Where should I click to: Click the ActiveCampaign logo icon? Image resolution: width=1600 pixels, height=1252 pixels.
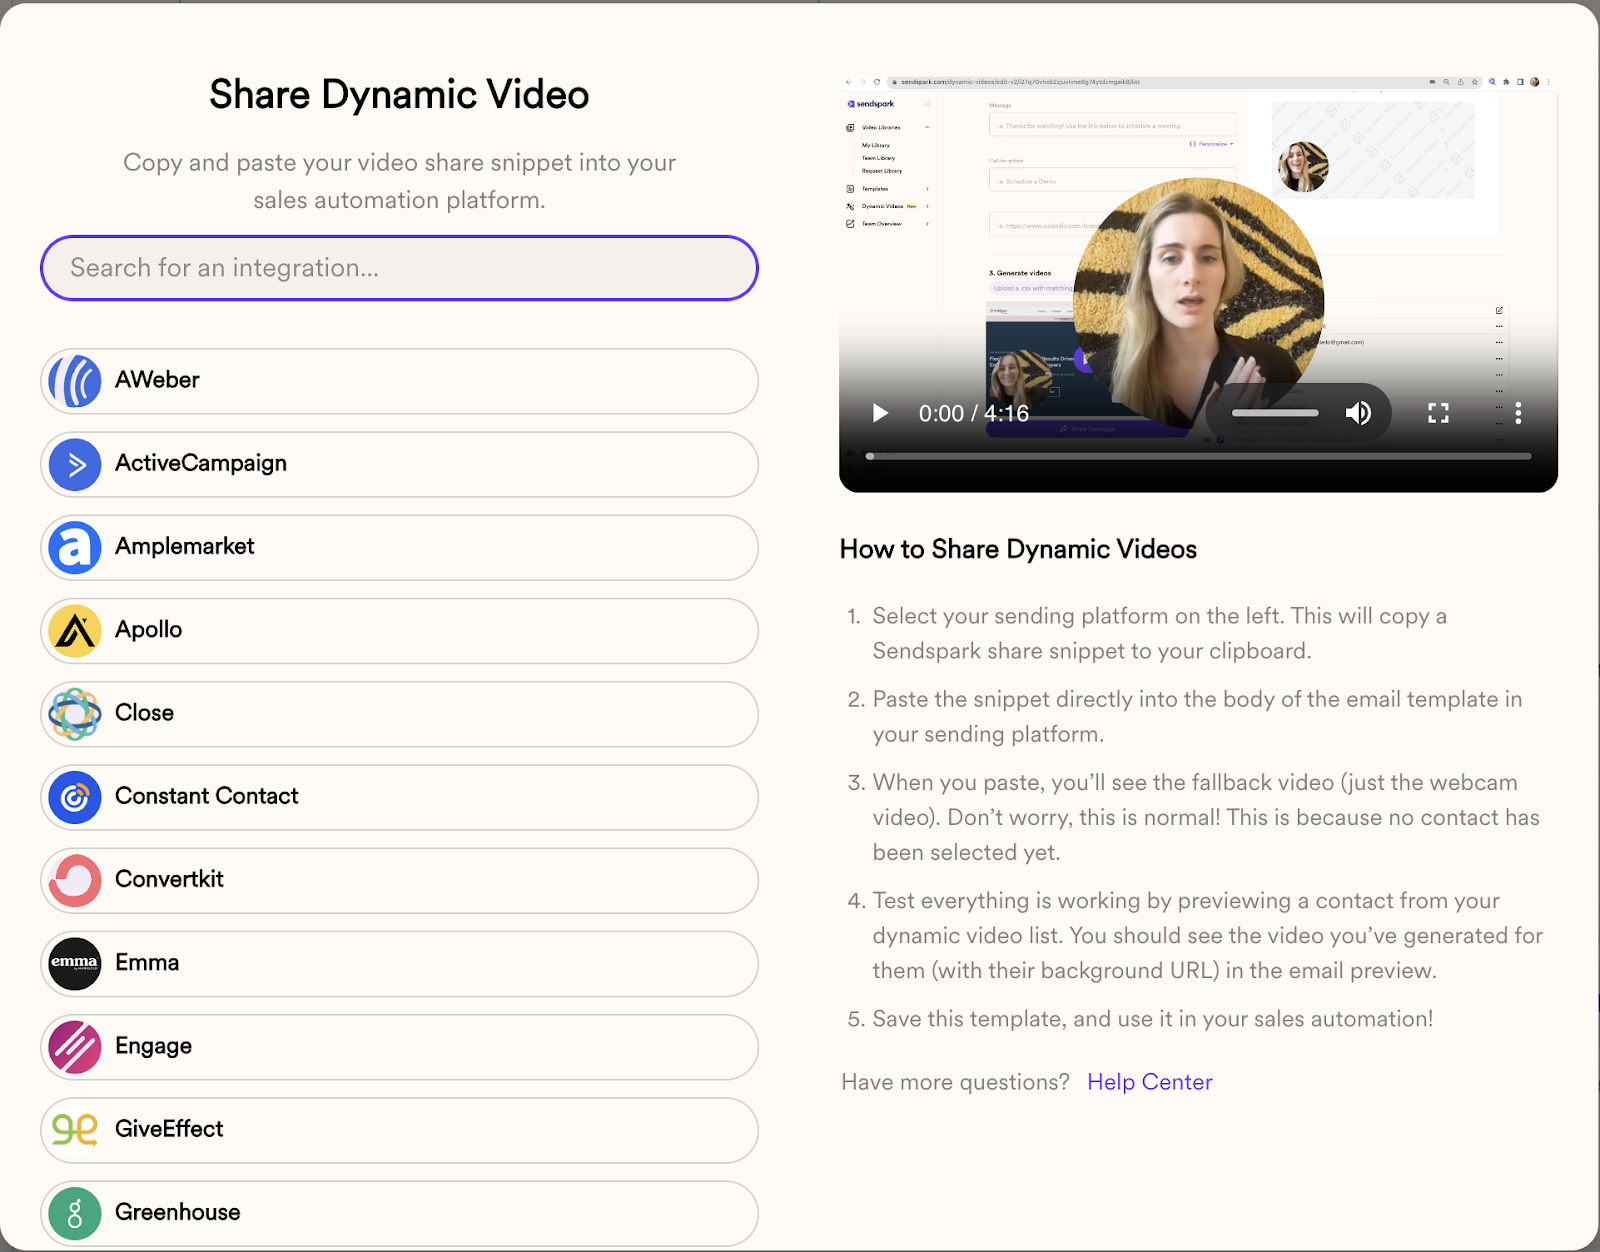coord(75,464)
